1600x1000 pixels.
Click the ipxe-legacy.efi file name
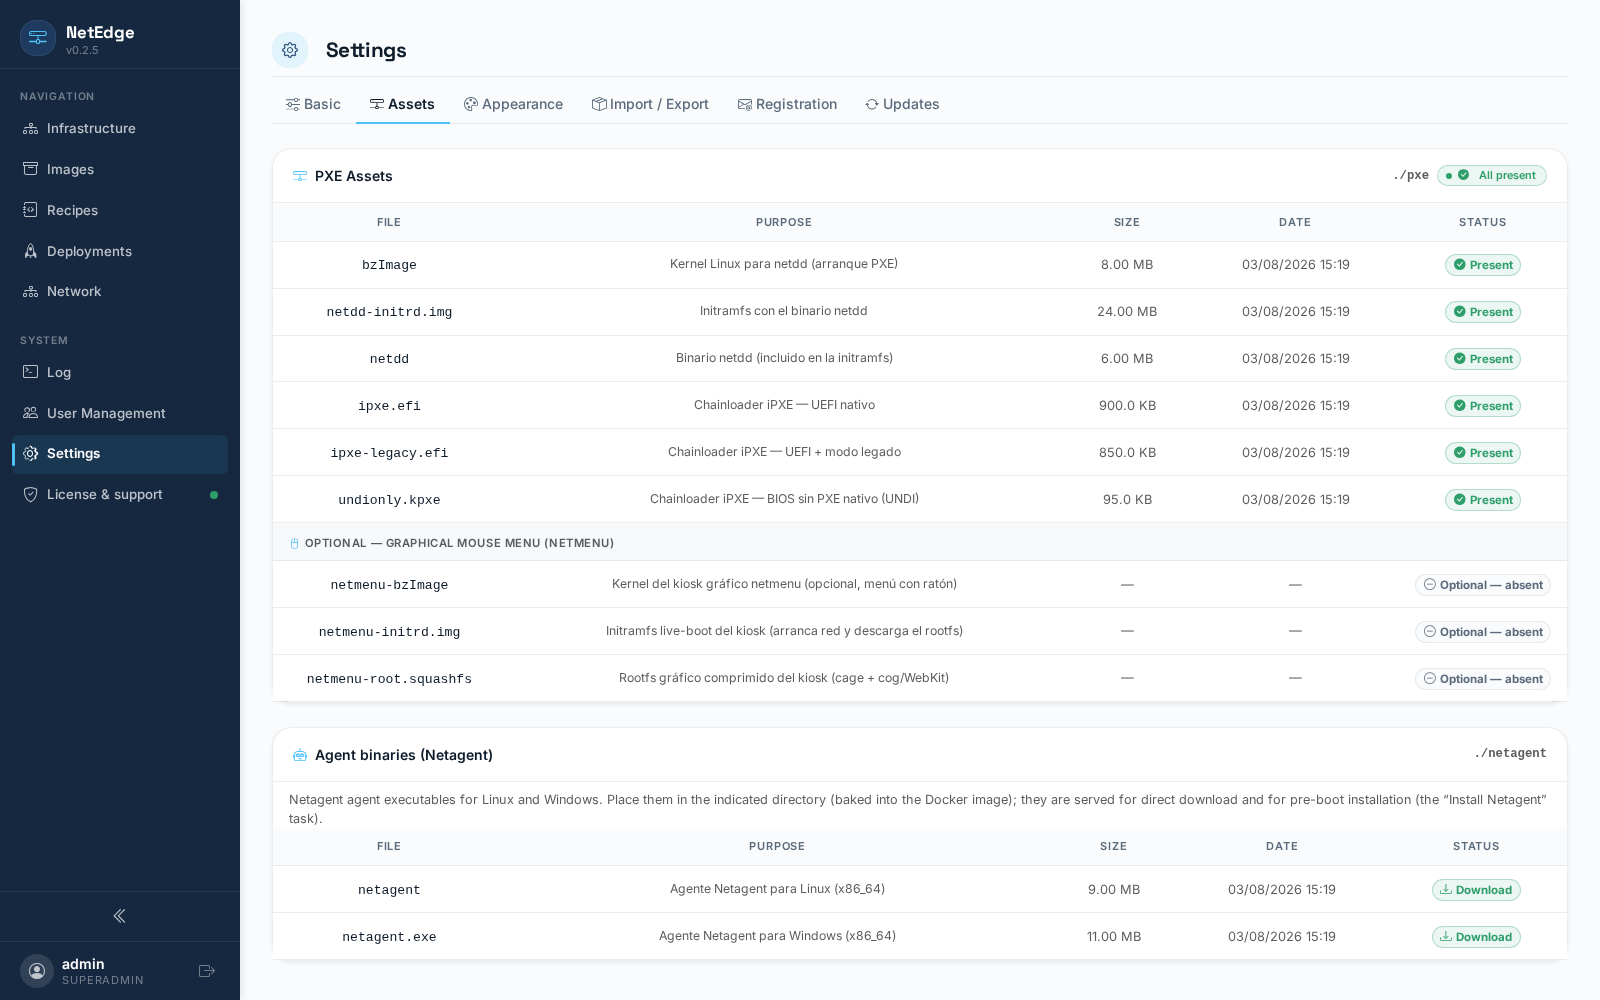389,453
